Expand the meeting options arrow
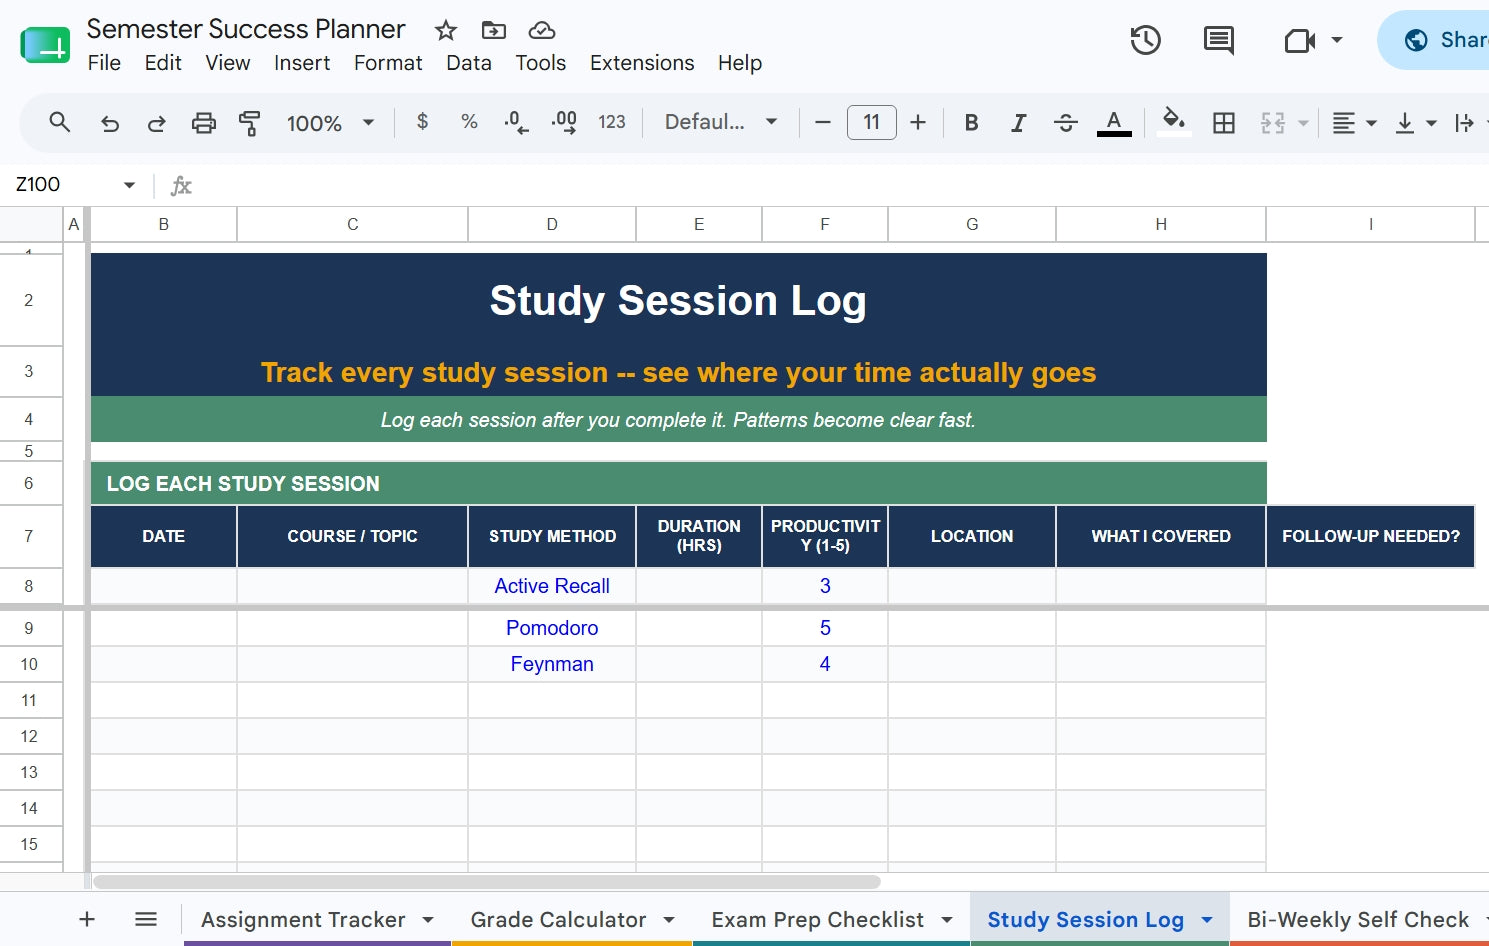The image size is (1489, 946). (x=1337, y=40)
